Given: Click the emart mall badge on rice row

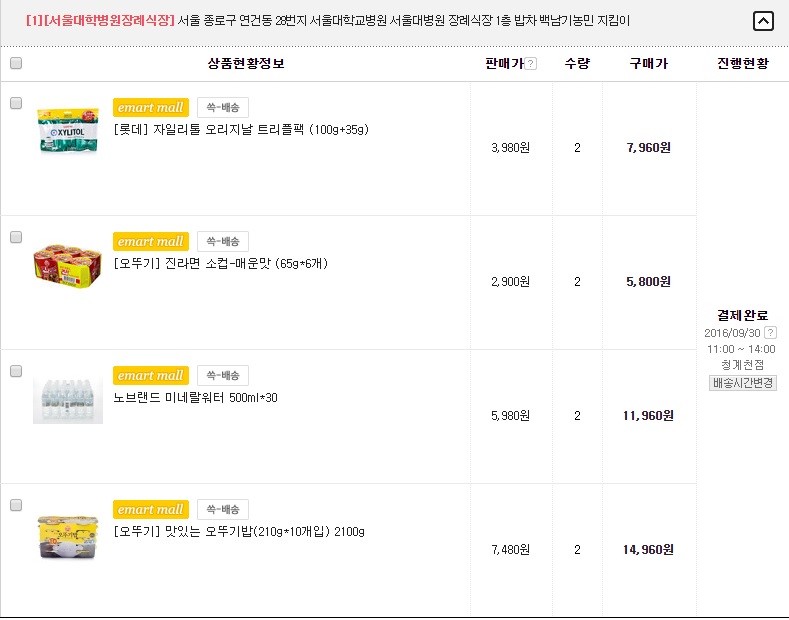Looking at the screenshot, I should pos(151,509).
